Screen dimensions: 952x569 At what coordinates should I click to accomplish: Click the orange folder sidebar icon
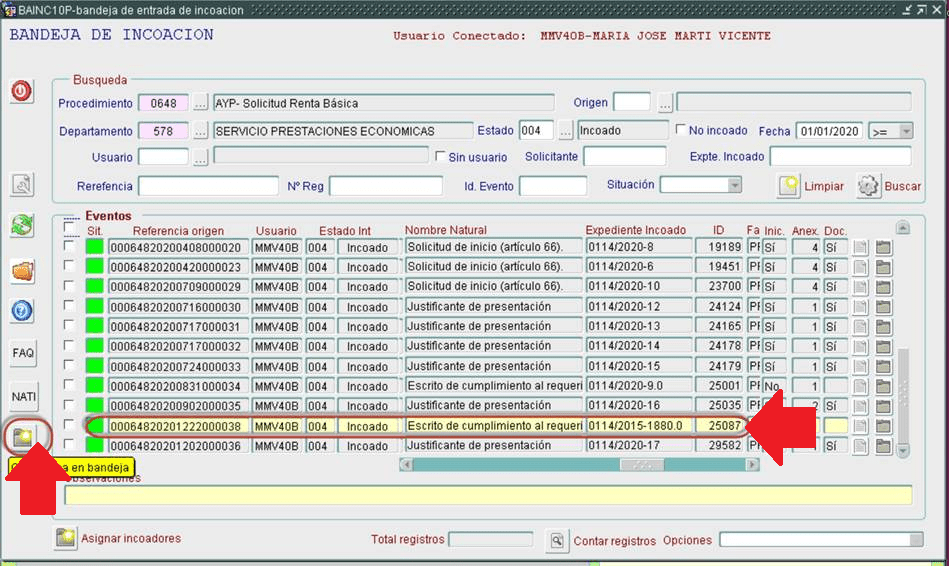(22, 271)
